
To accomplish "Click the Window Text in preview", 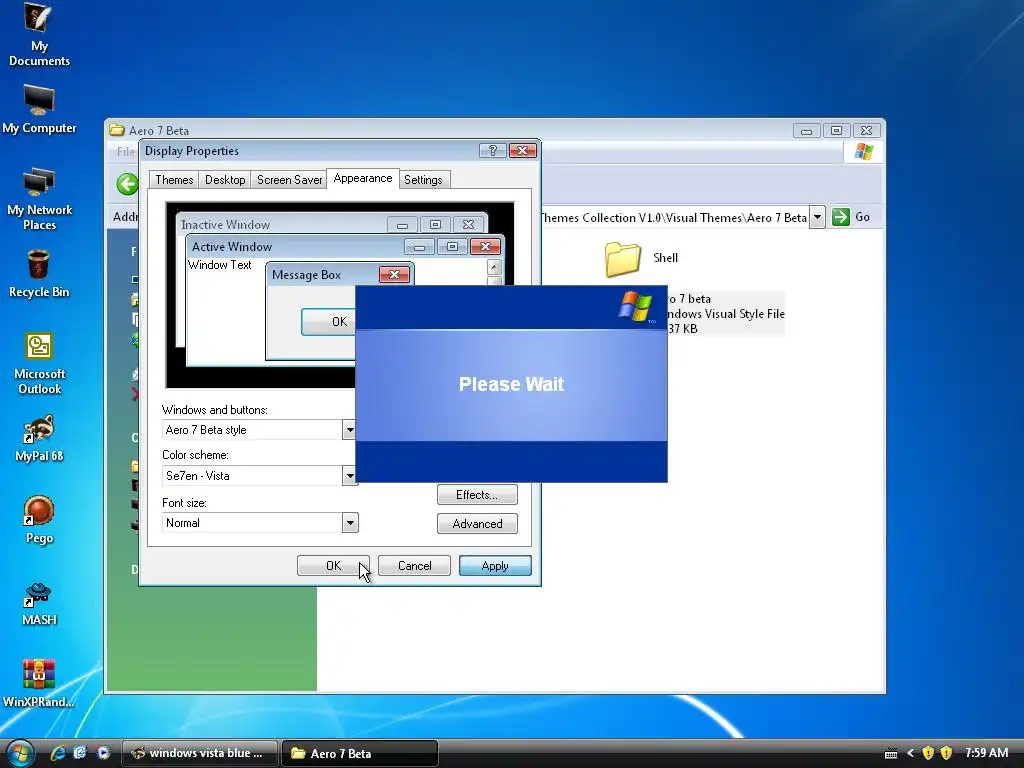I will click(219, 265).
